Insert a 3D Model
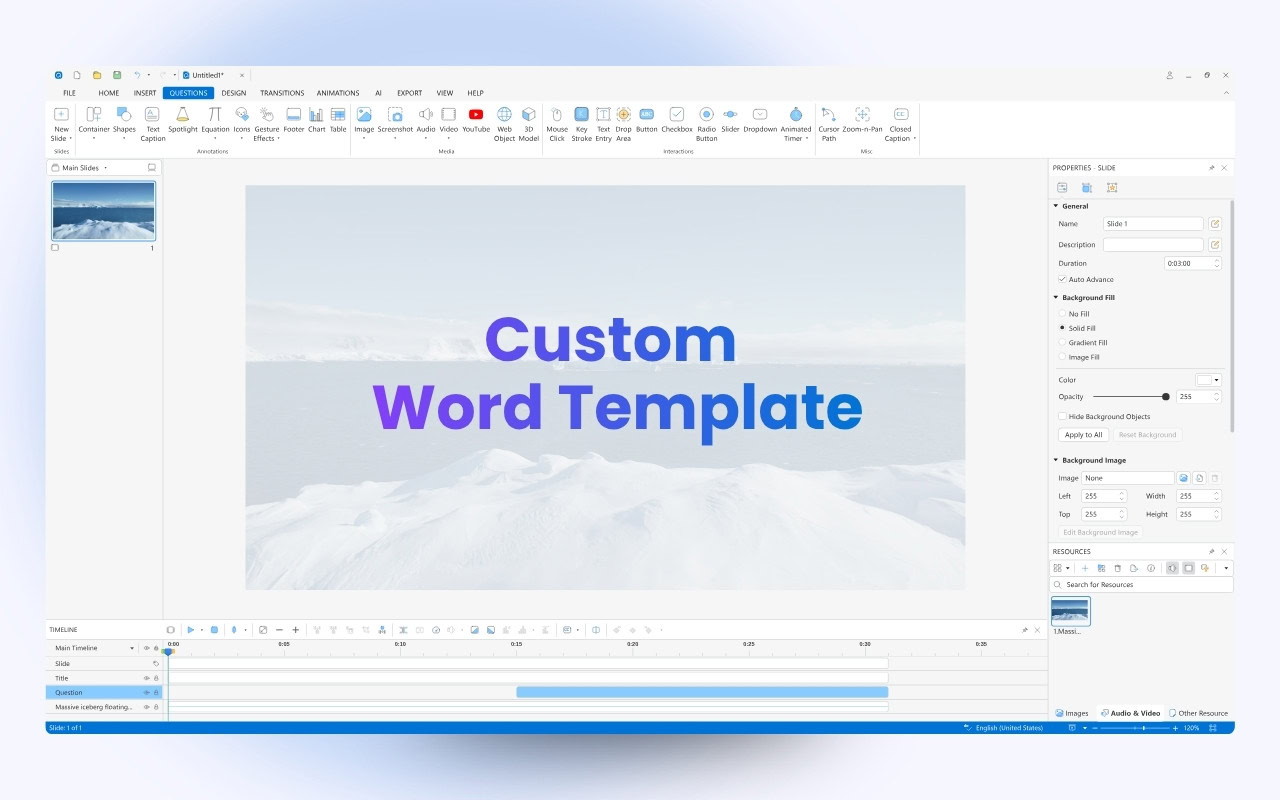 (x=529, y=122)
